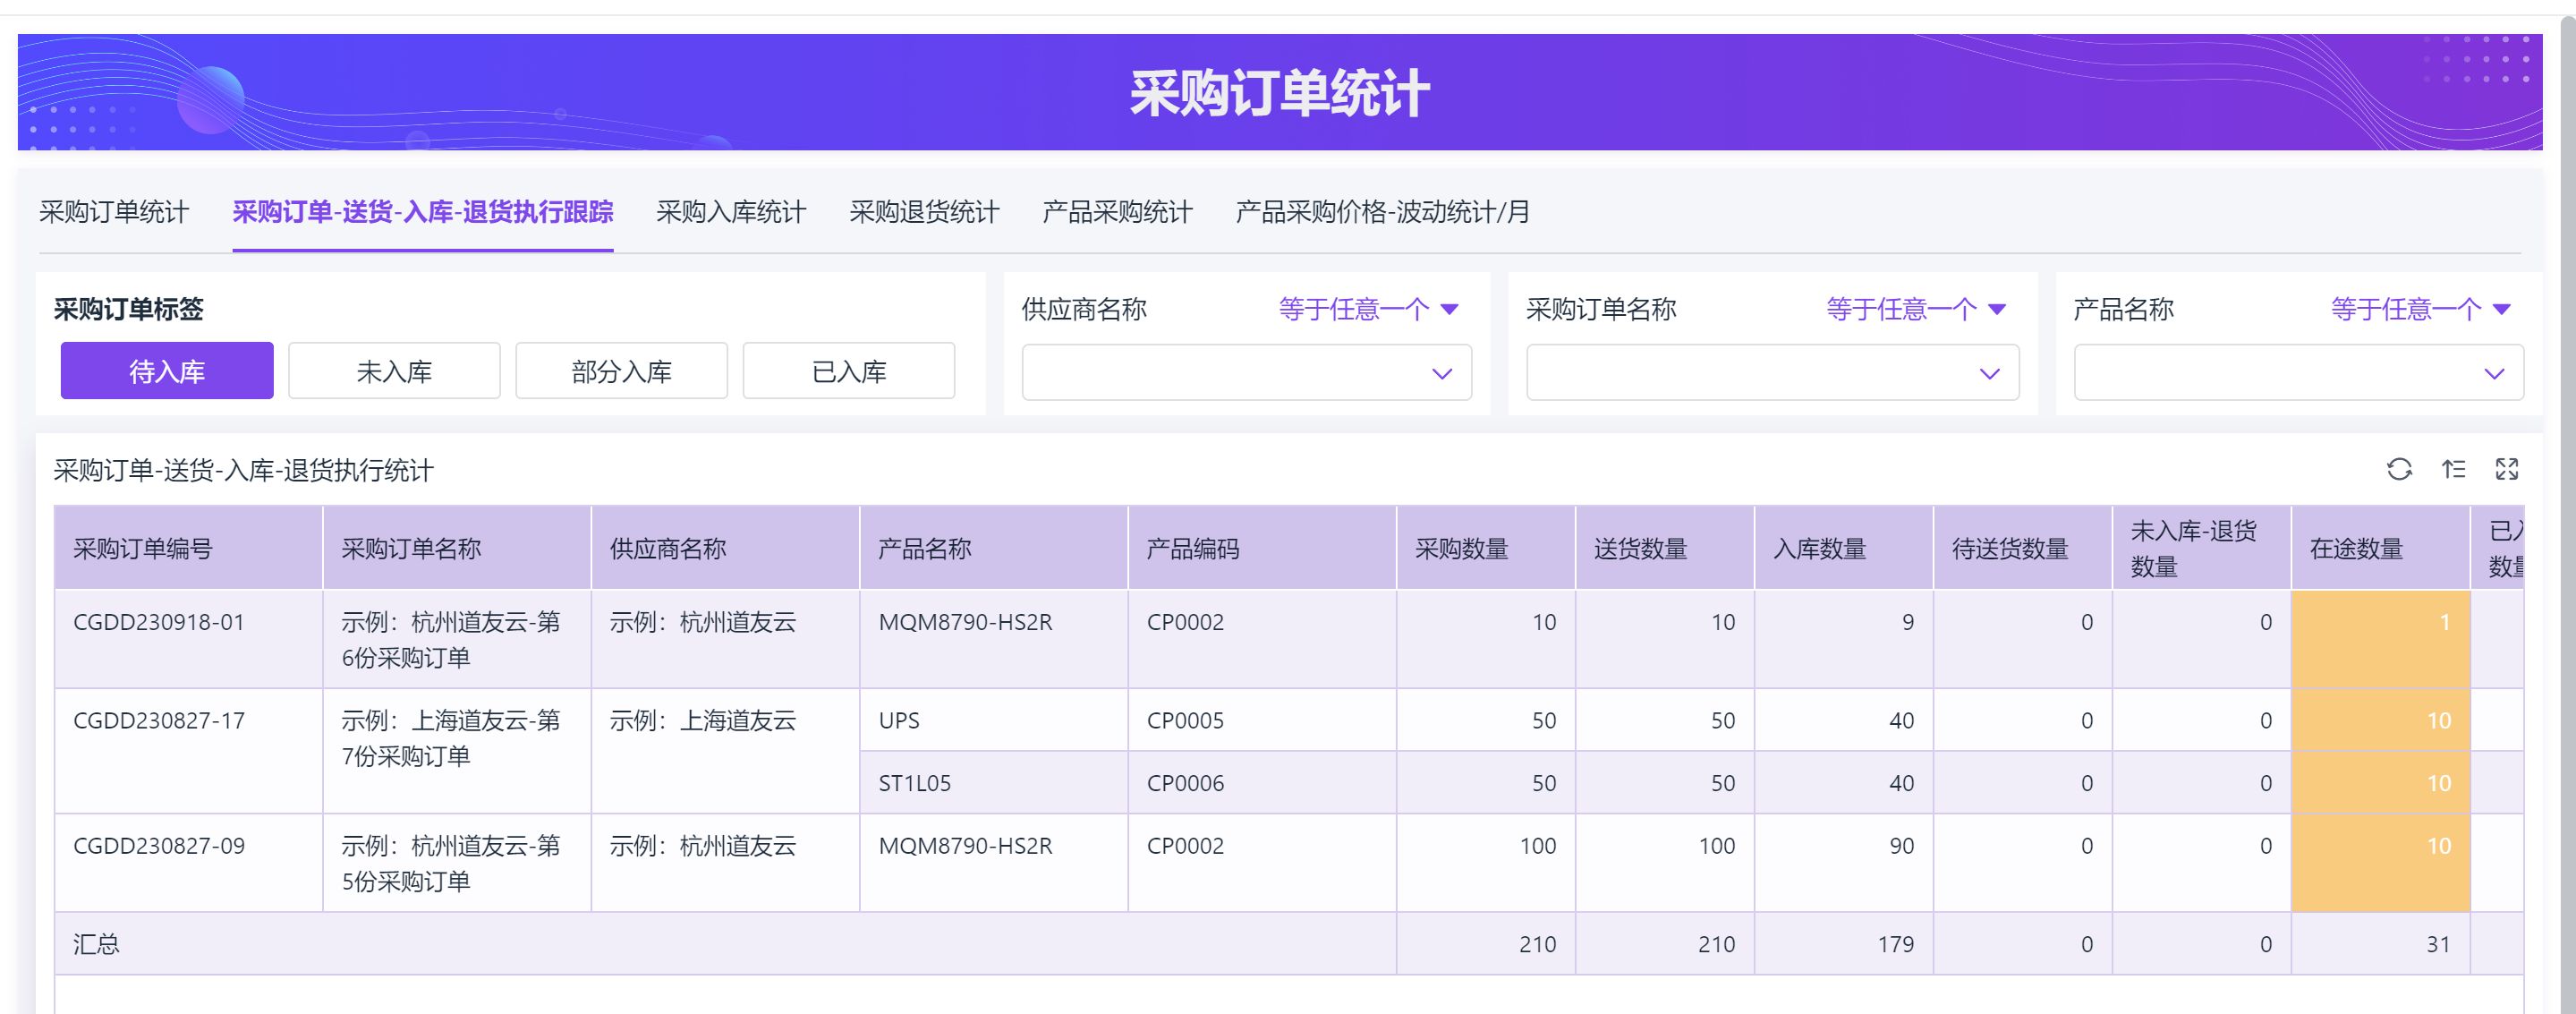Select the 已入库 tag filter

click(x=848, y=371)
